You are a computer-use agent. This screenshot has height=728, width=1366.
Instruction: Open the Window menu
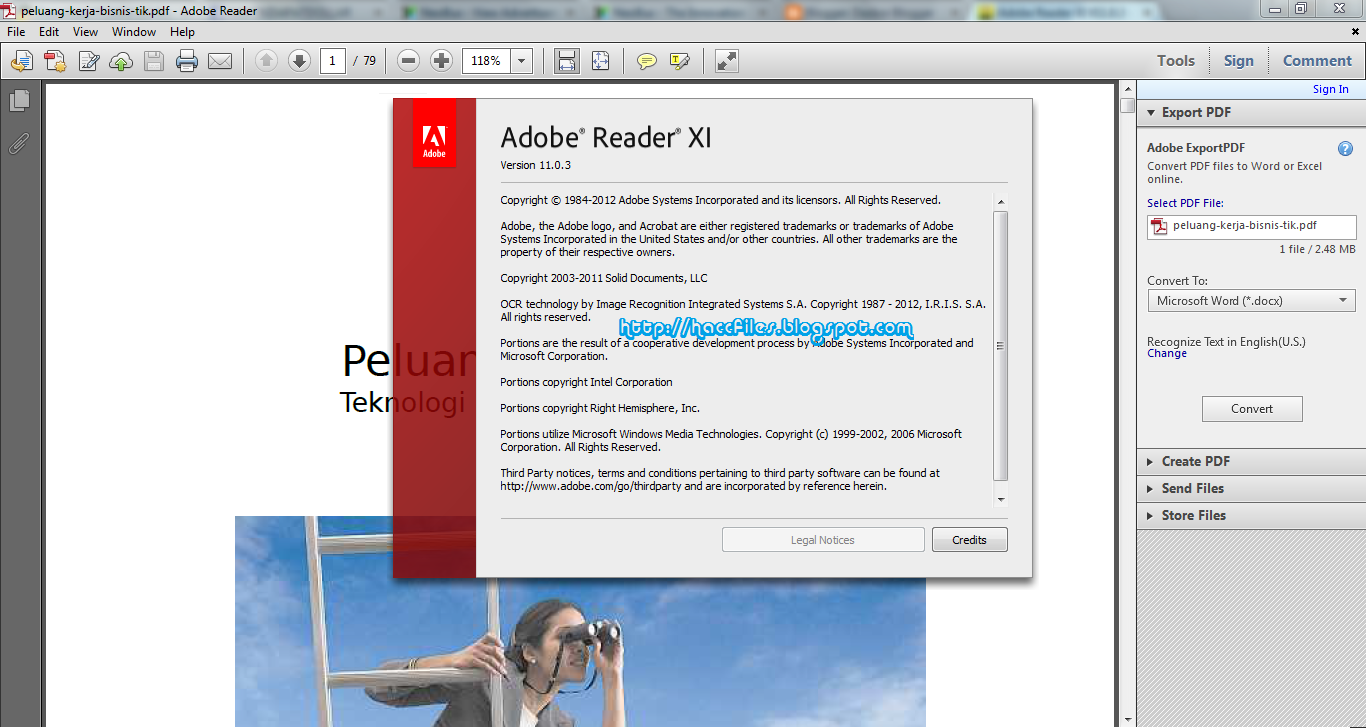(134, 32)
